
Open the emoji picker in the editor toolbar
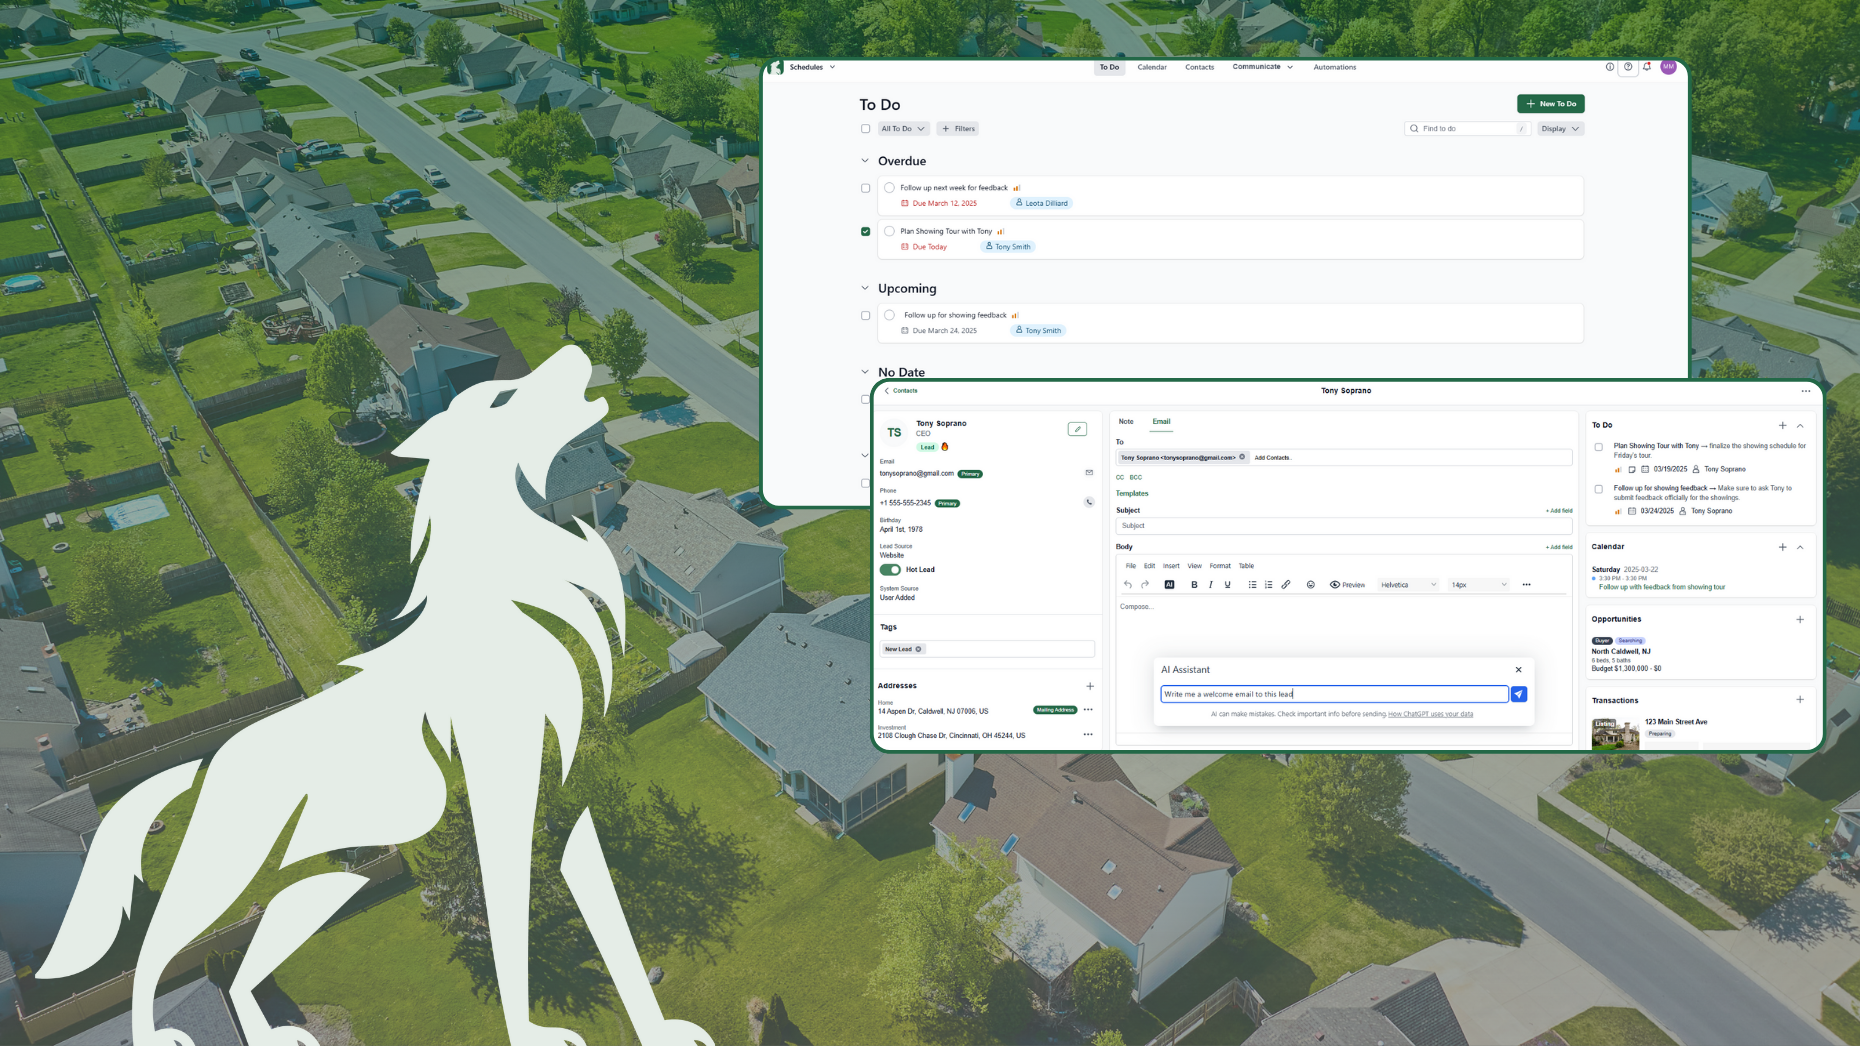[1311, 585]
